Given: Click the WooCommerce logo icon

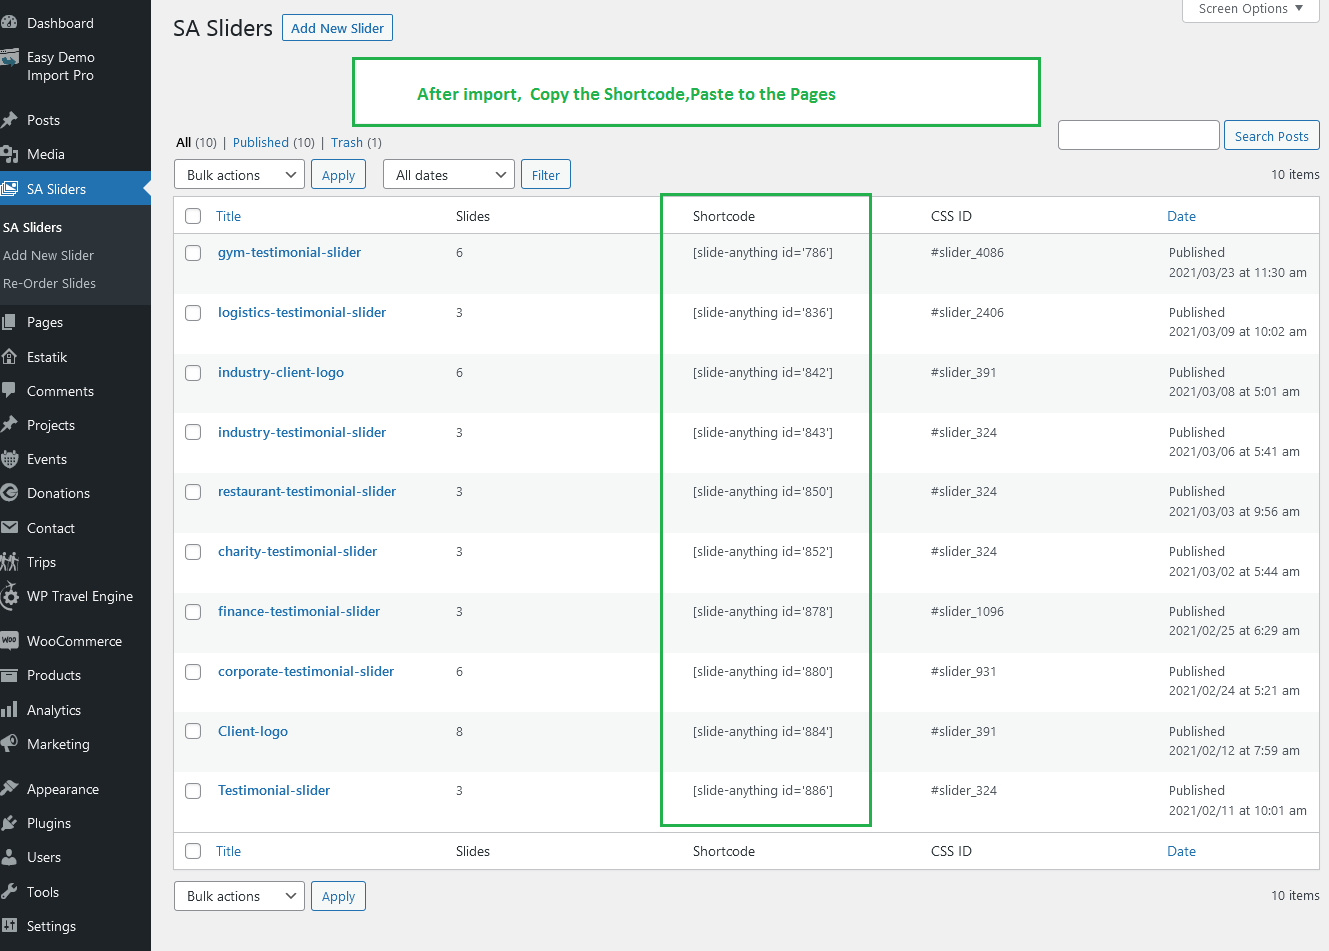Looking at the screenshot, I should coord(9,641).
